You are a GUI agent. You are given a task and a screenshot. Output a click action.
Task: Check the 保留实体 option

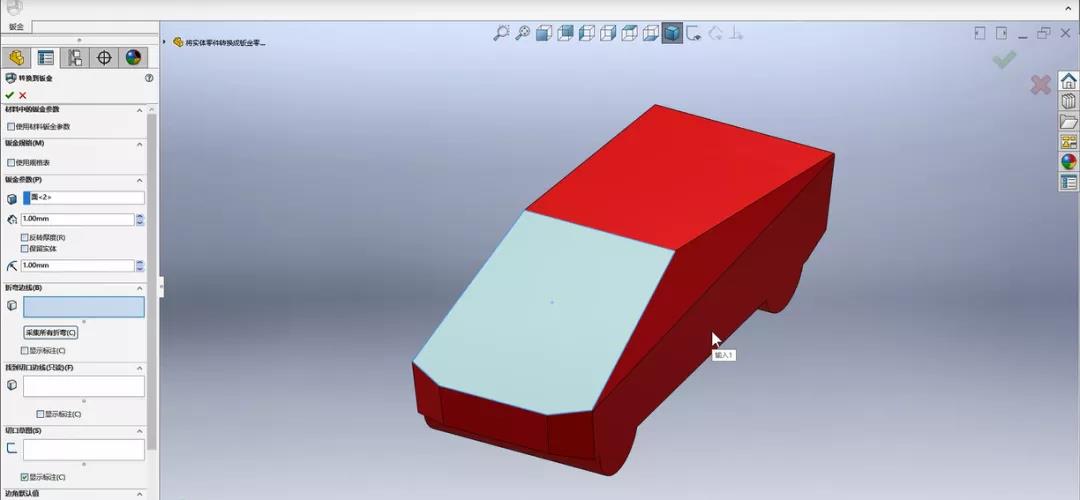(x=25, y=248)
